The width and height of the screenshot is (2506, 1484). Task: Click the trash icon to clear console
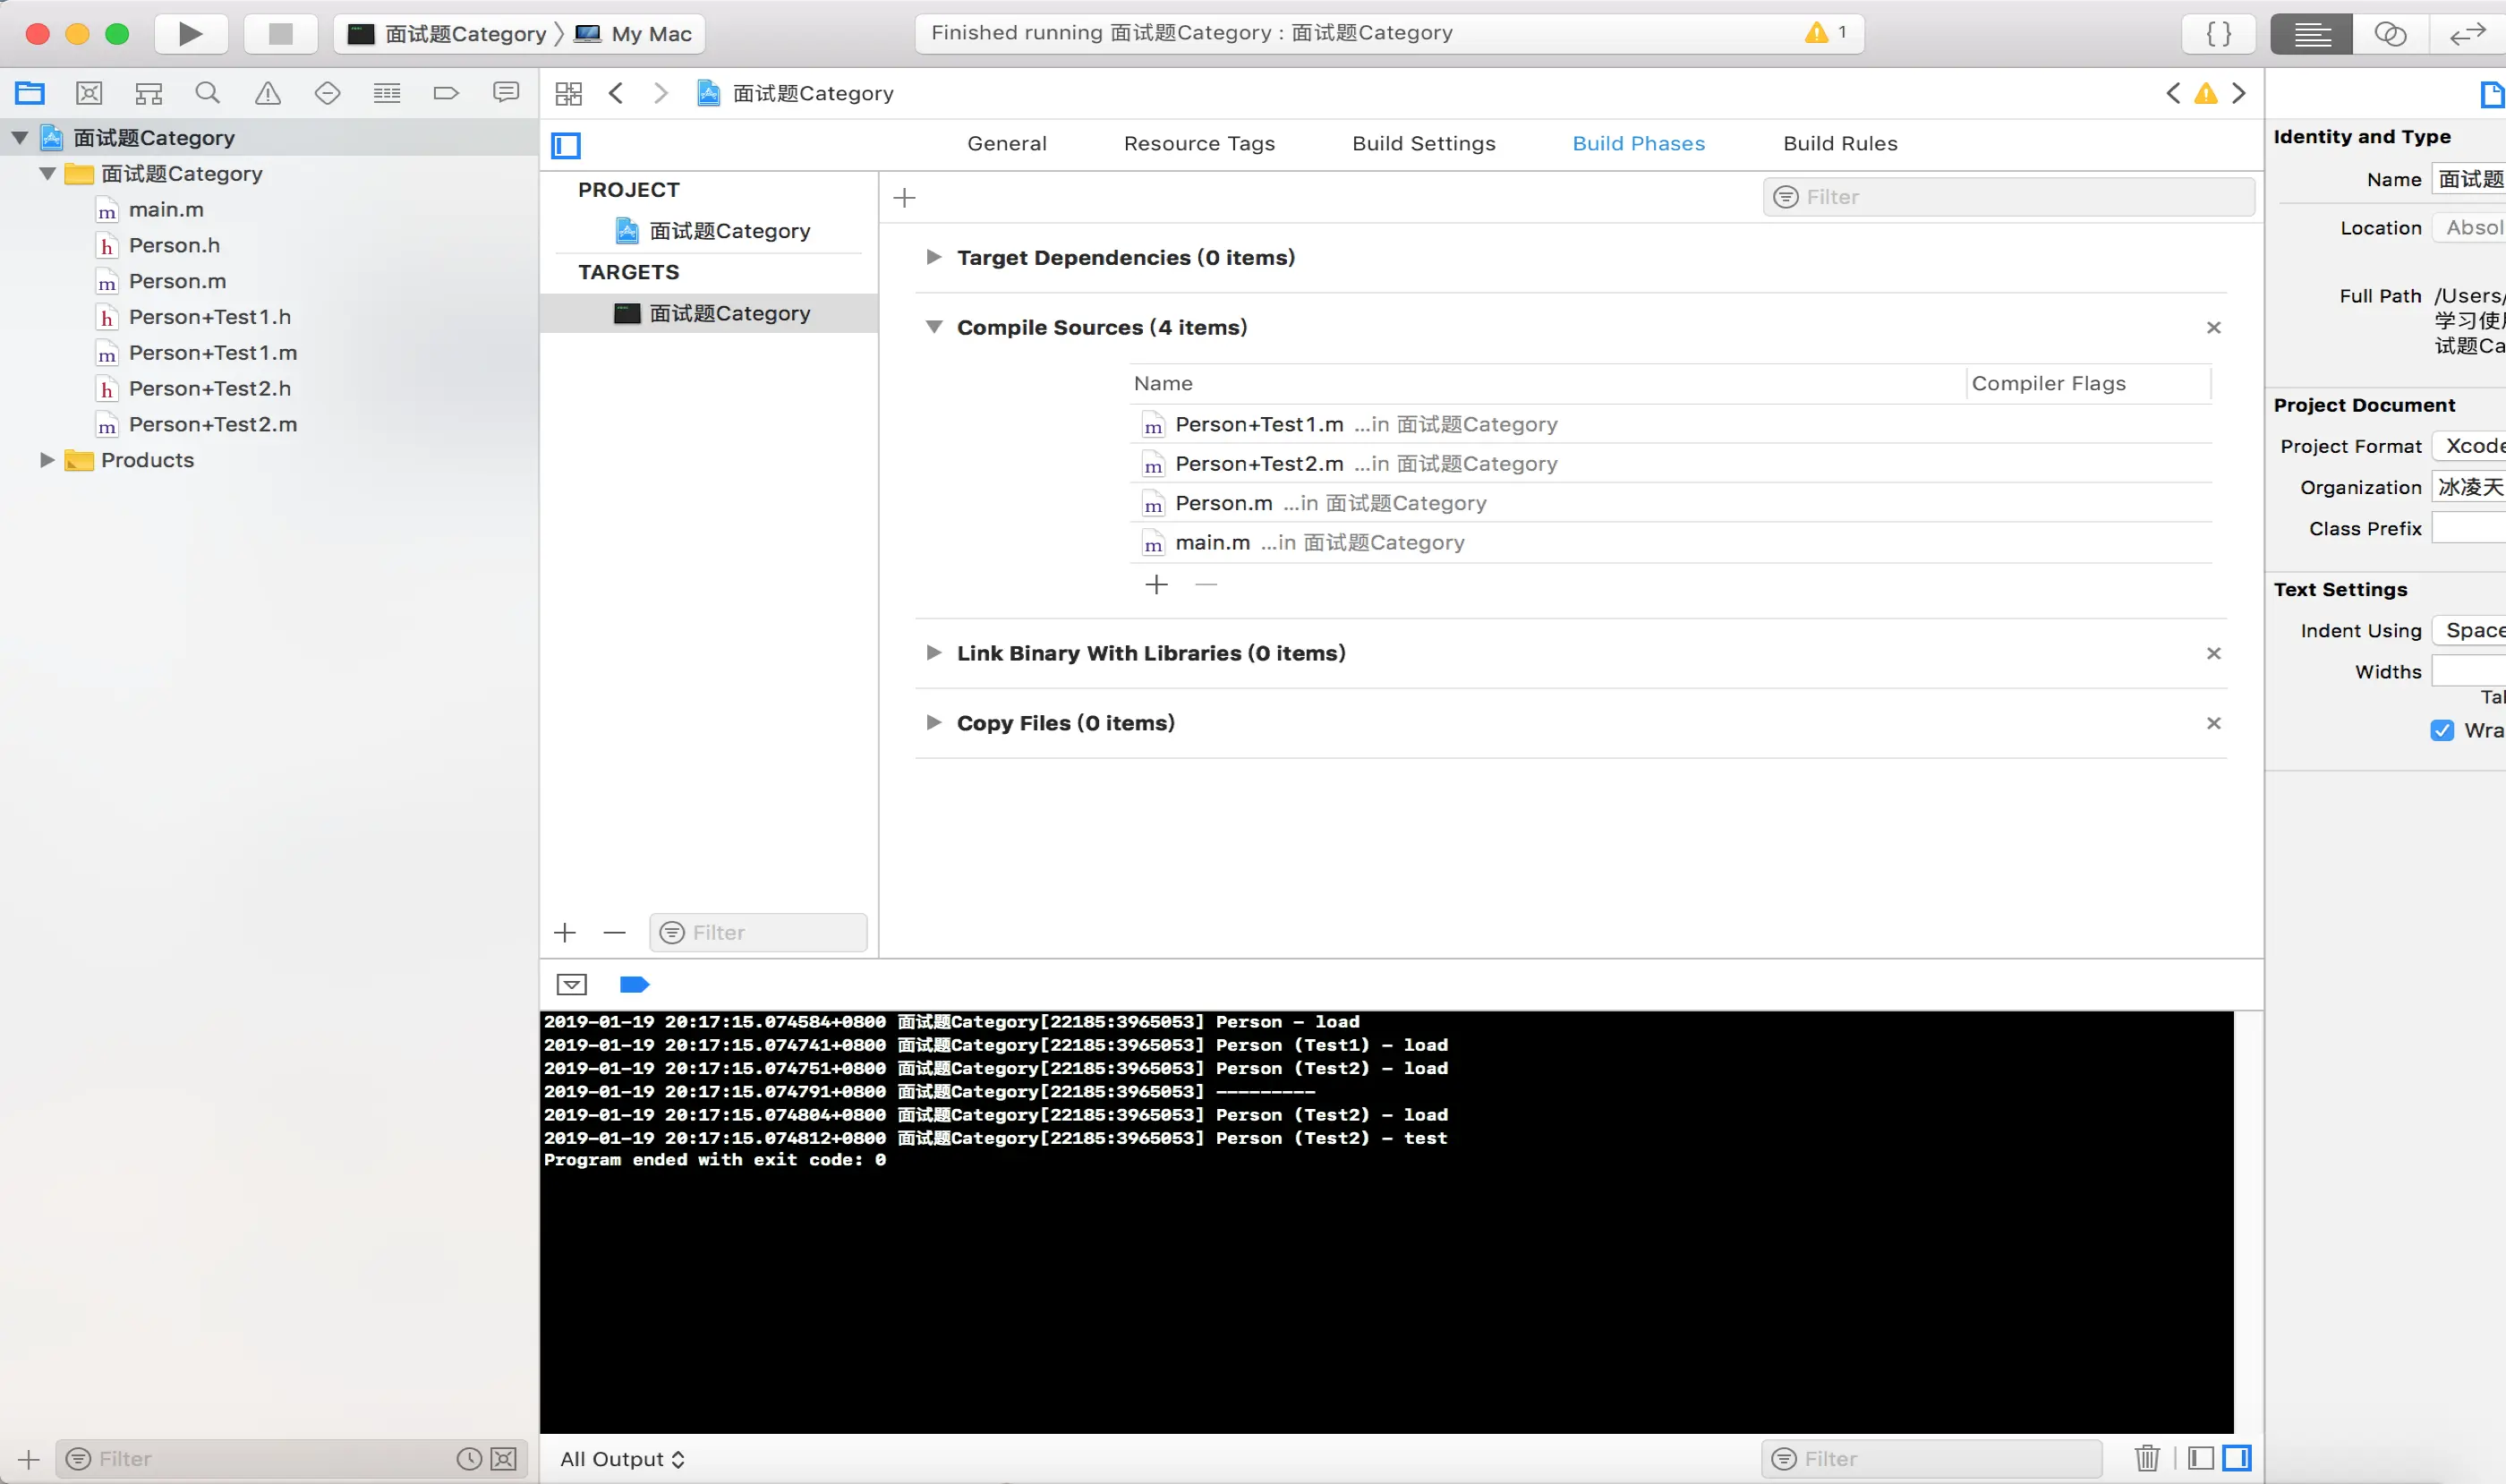pos(2146,1458)
